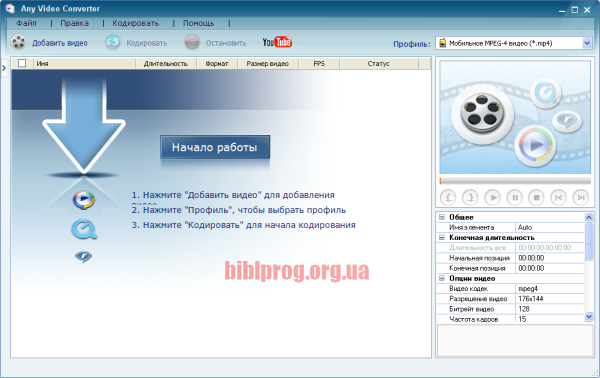Set the end point bracket marker
Viewport: 600px width, 378px height.
point(470,197)
